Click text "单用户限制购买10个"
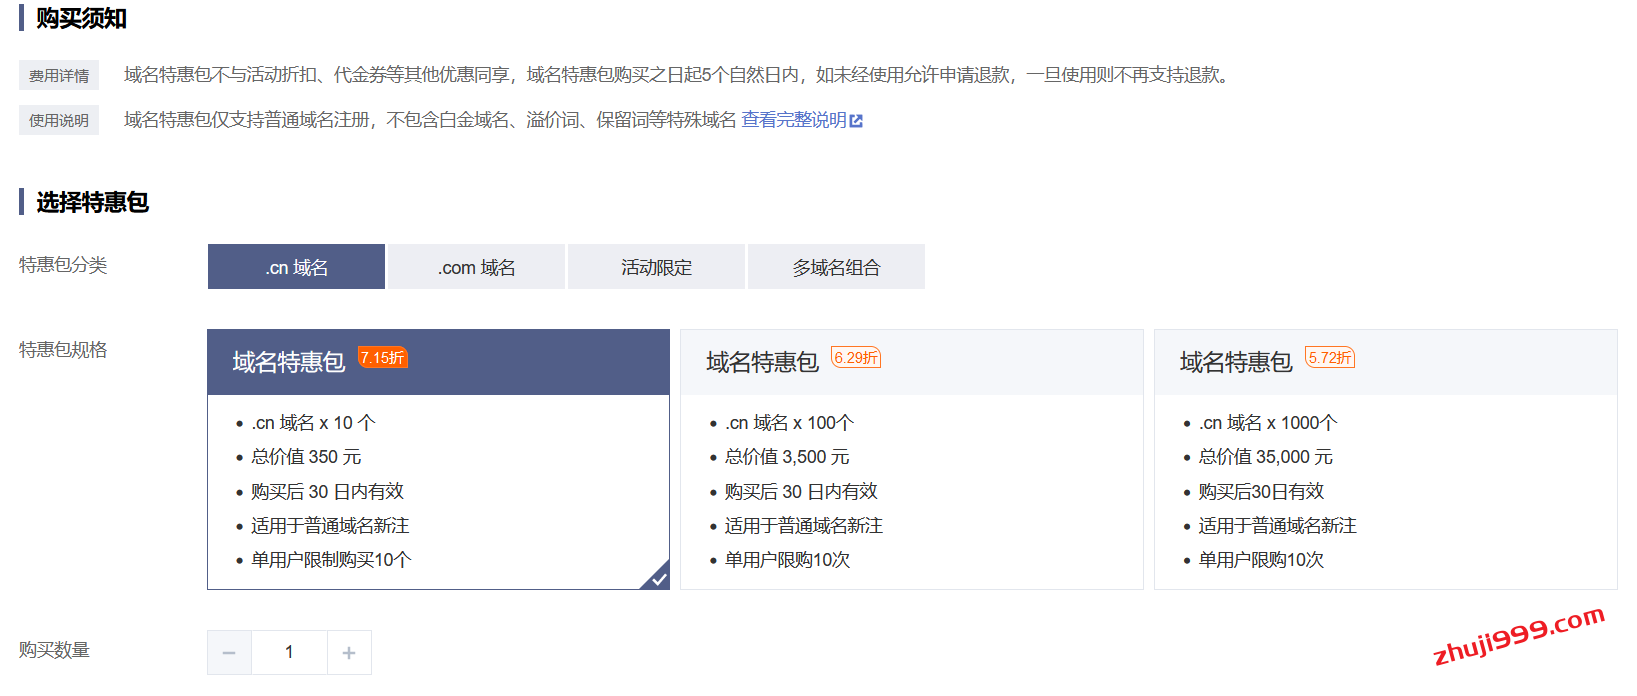The height and width of the screenshot is (696, 1637). 331,560
